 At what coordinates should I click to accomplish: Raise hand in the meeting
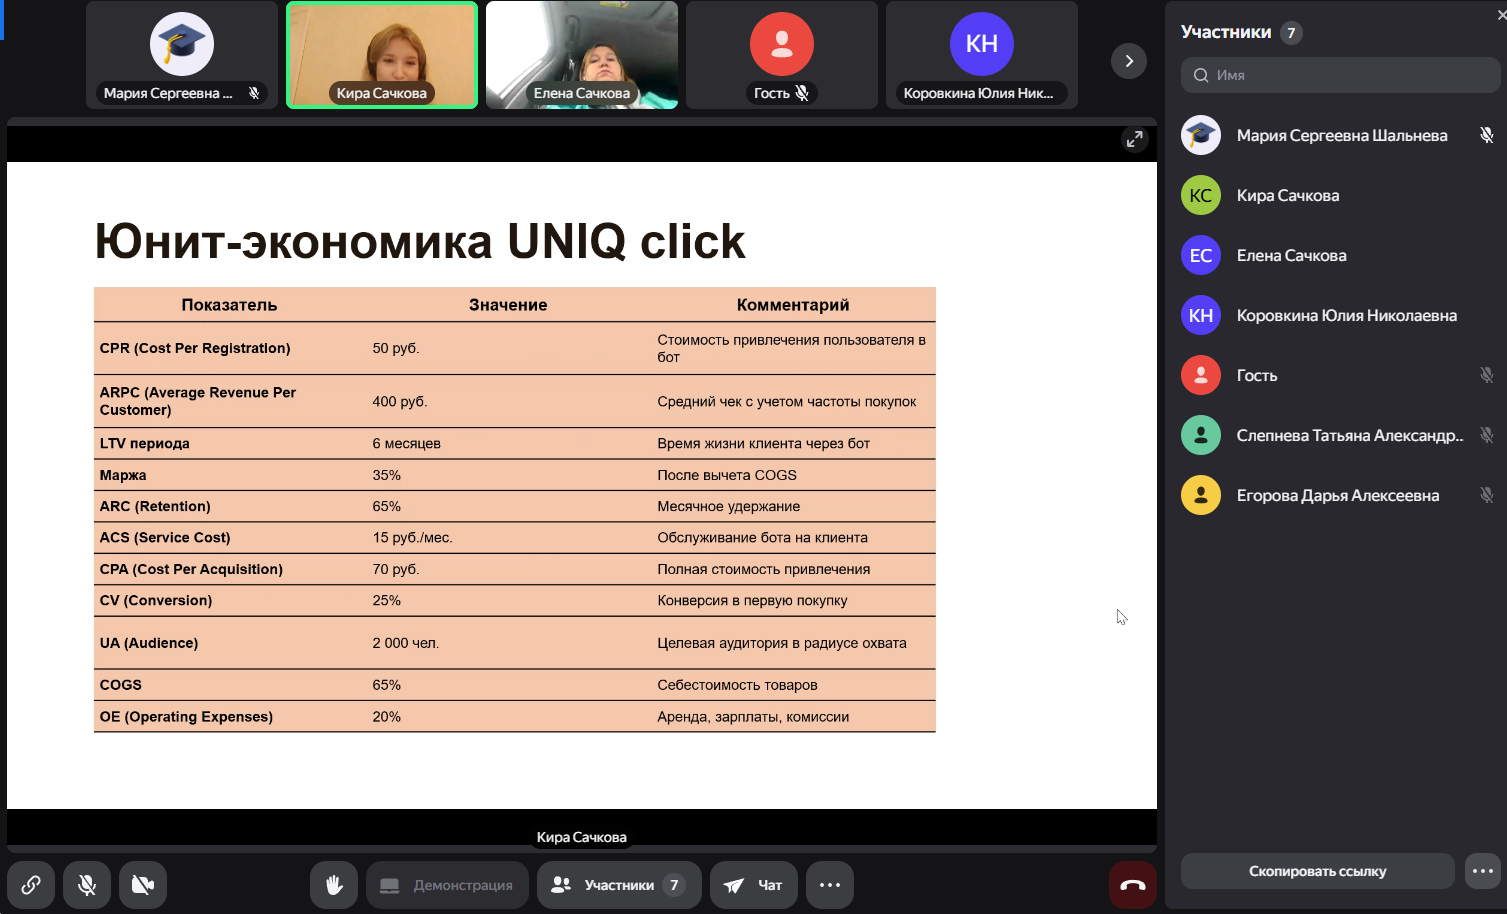pos(334,885)
